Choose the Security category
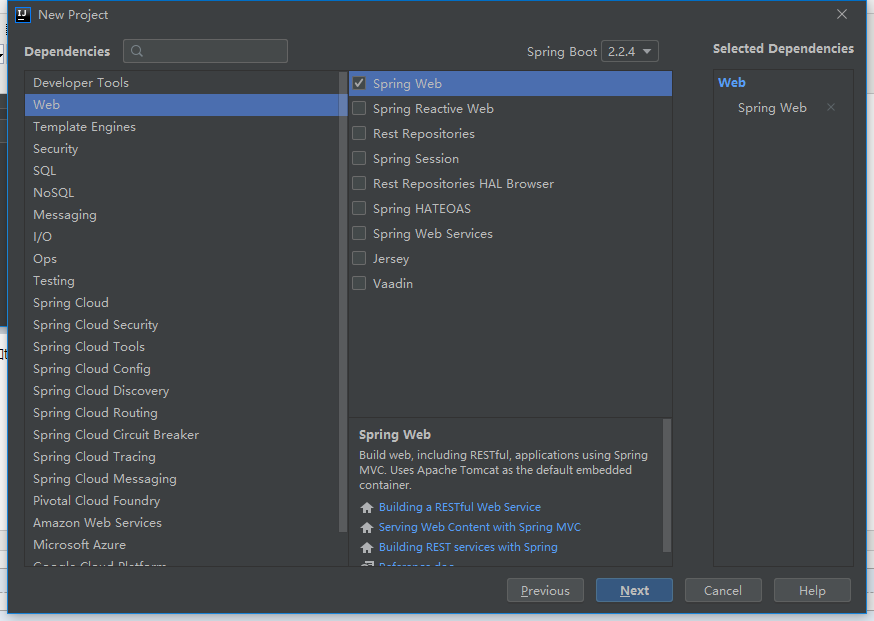 [55, 149]
